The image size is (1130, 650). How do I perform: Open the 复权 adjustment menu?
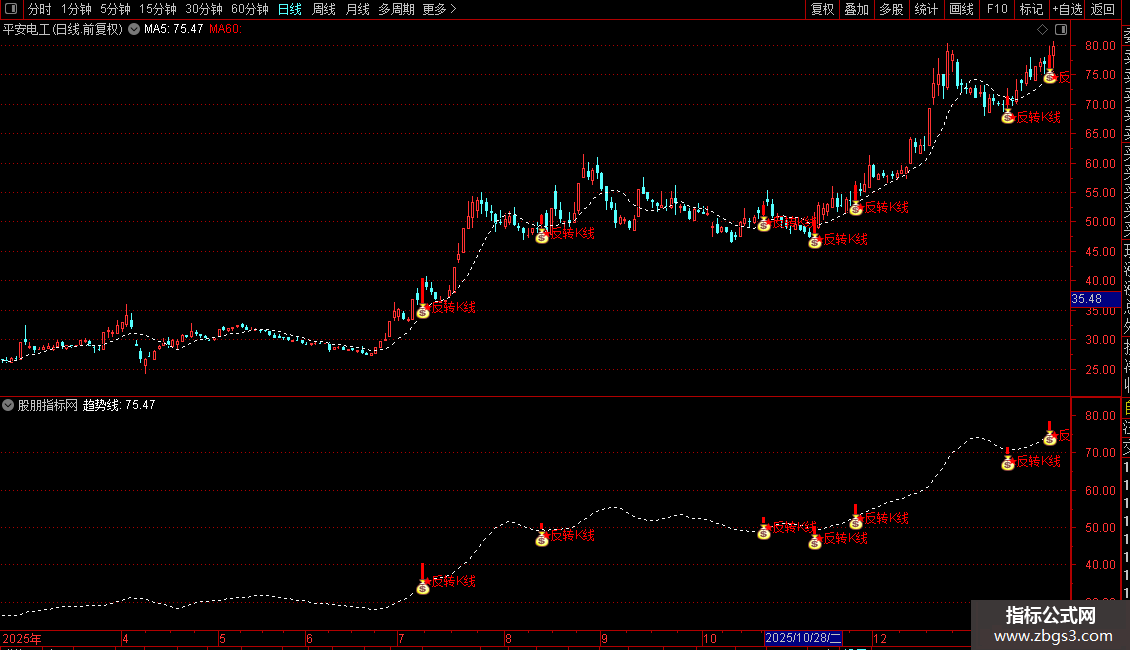tap(822, 9)
